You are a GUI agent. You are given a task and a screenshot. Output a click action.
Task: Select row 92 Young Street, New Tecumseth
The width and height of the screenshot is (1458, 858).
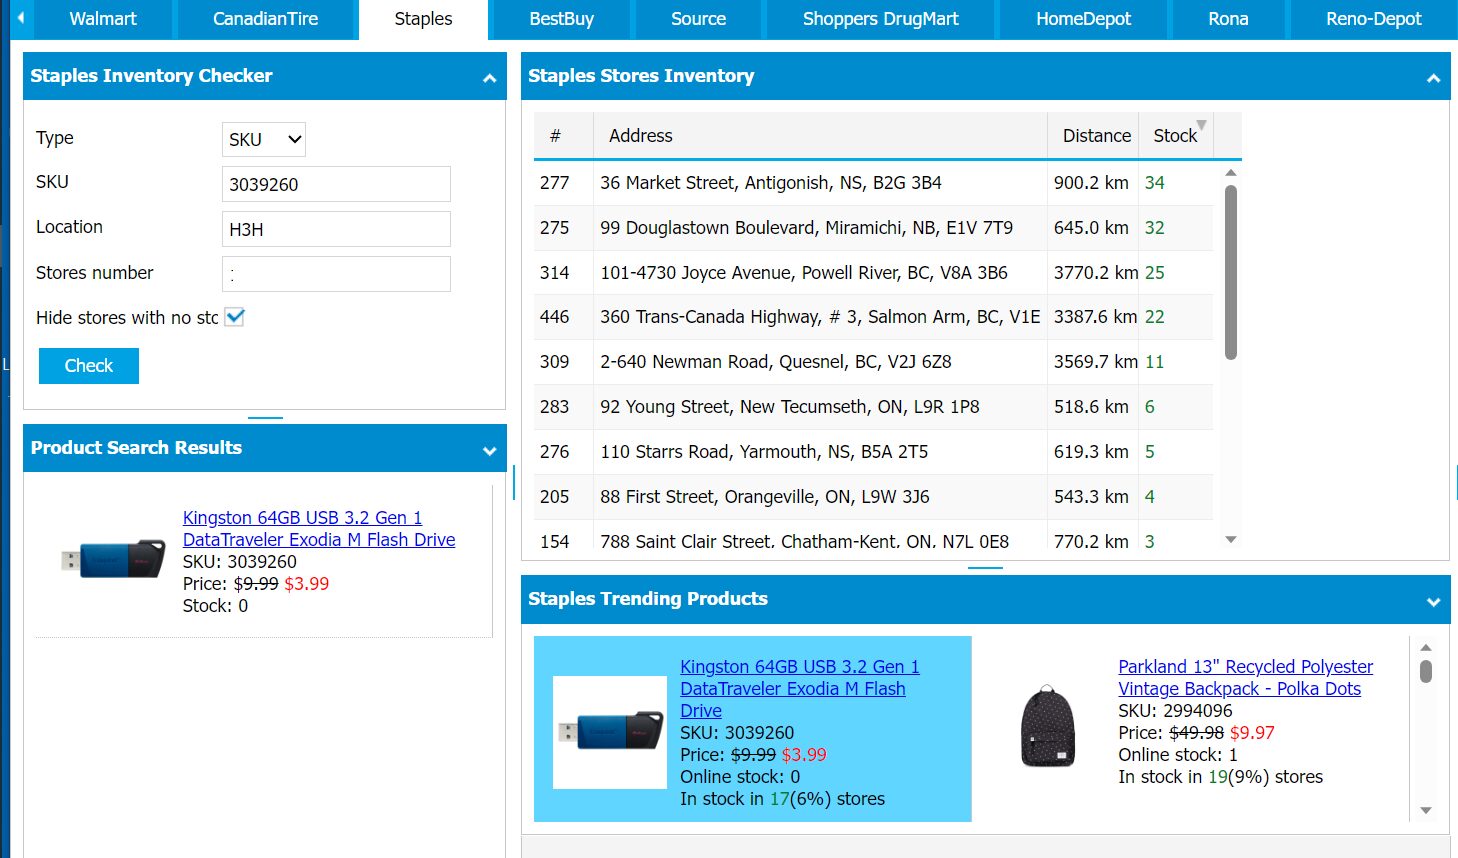[x=873, y=407]
